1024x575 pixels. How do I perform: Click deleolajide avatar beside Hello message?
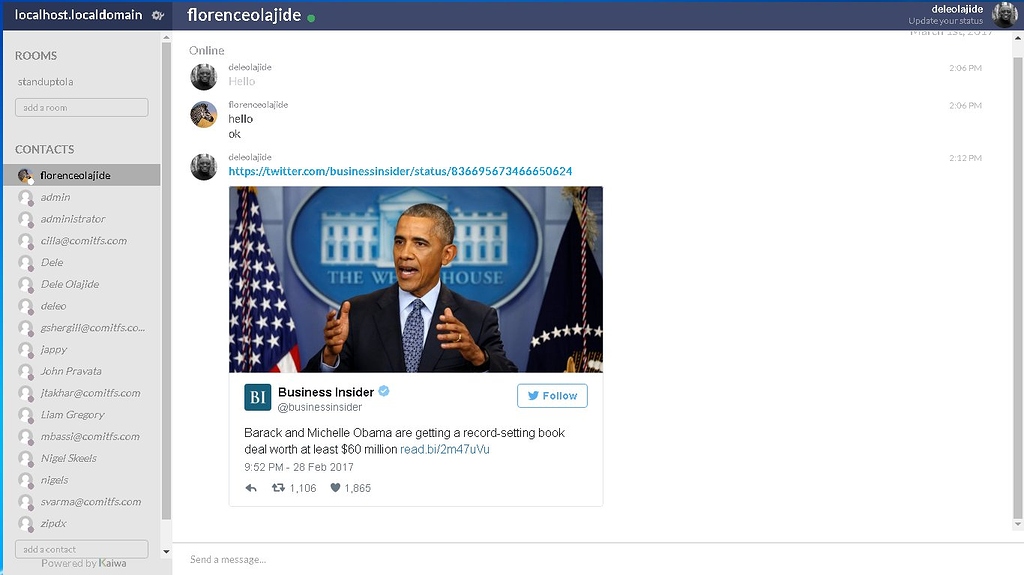(203, 77)
